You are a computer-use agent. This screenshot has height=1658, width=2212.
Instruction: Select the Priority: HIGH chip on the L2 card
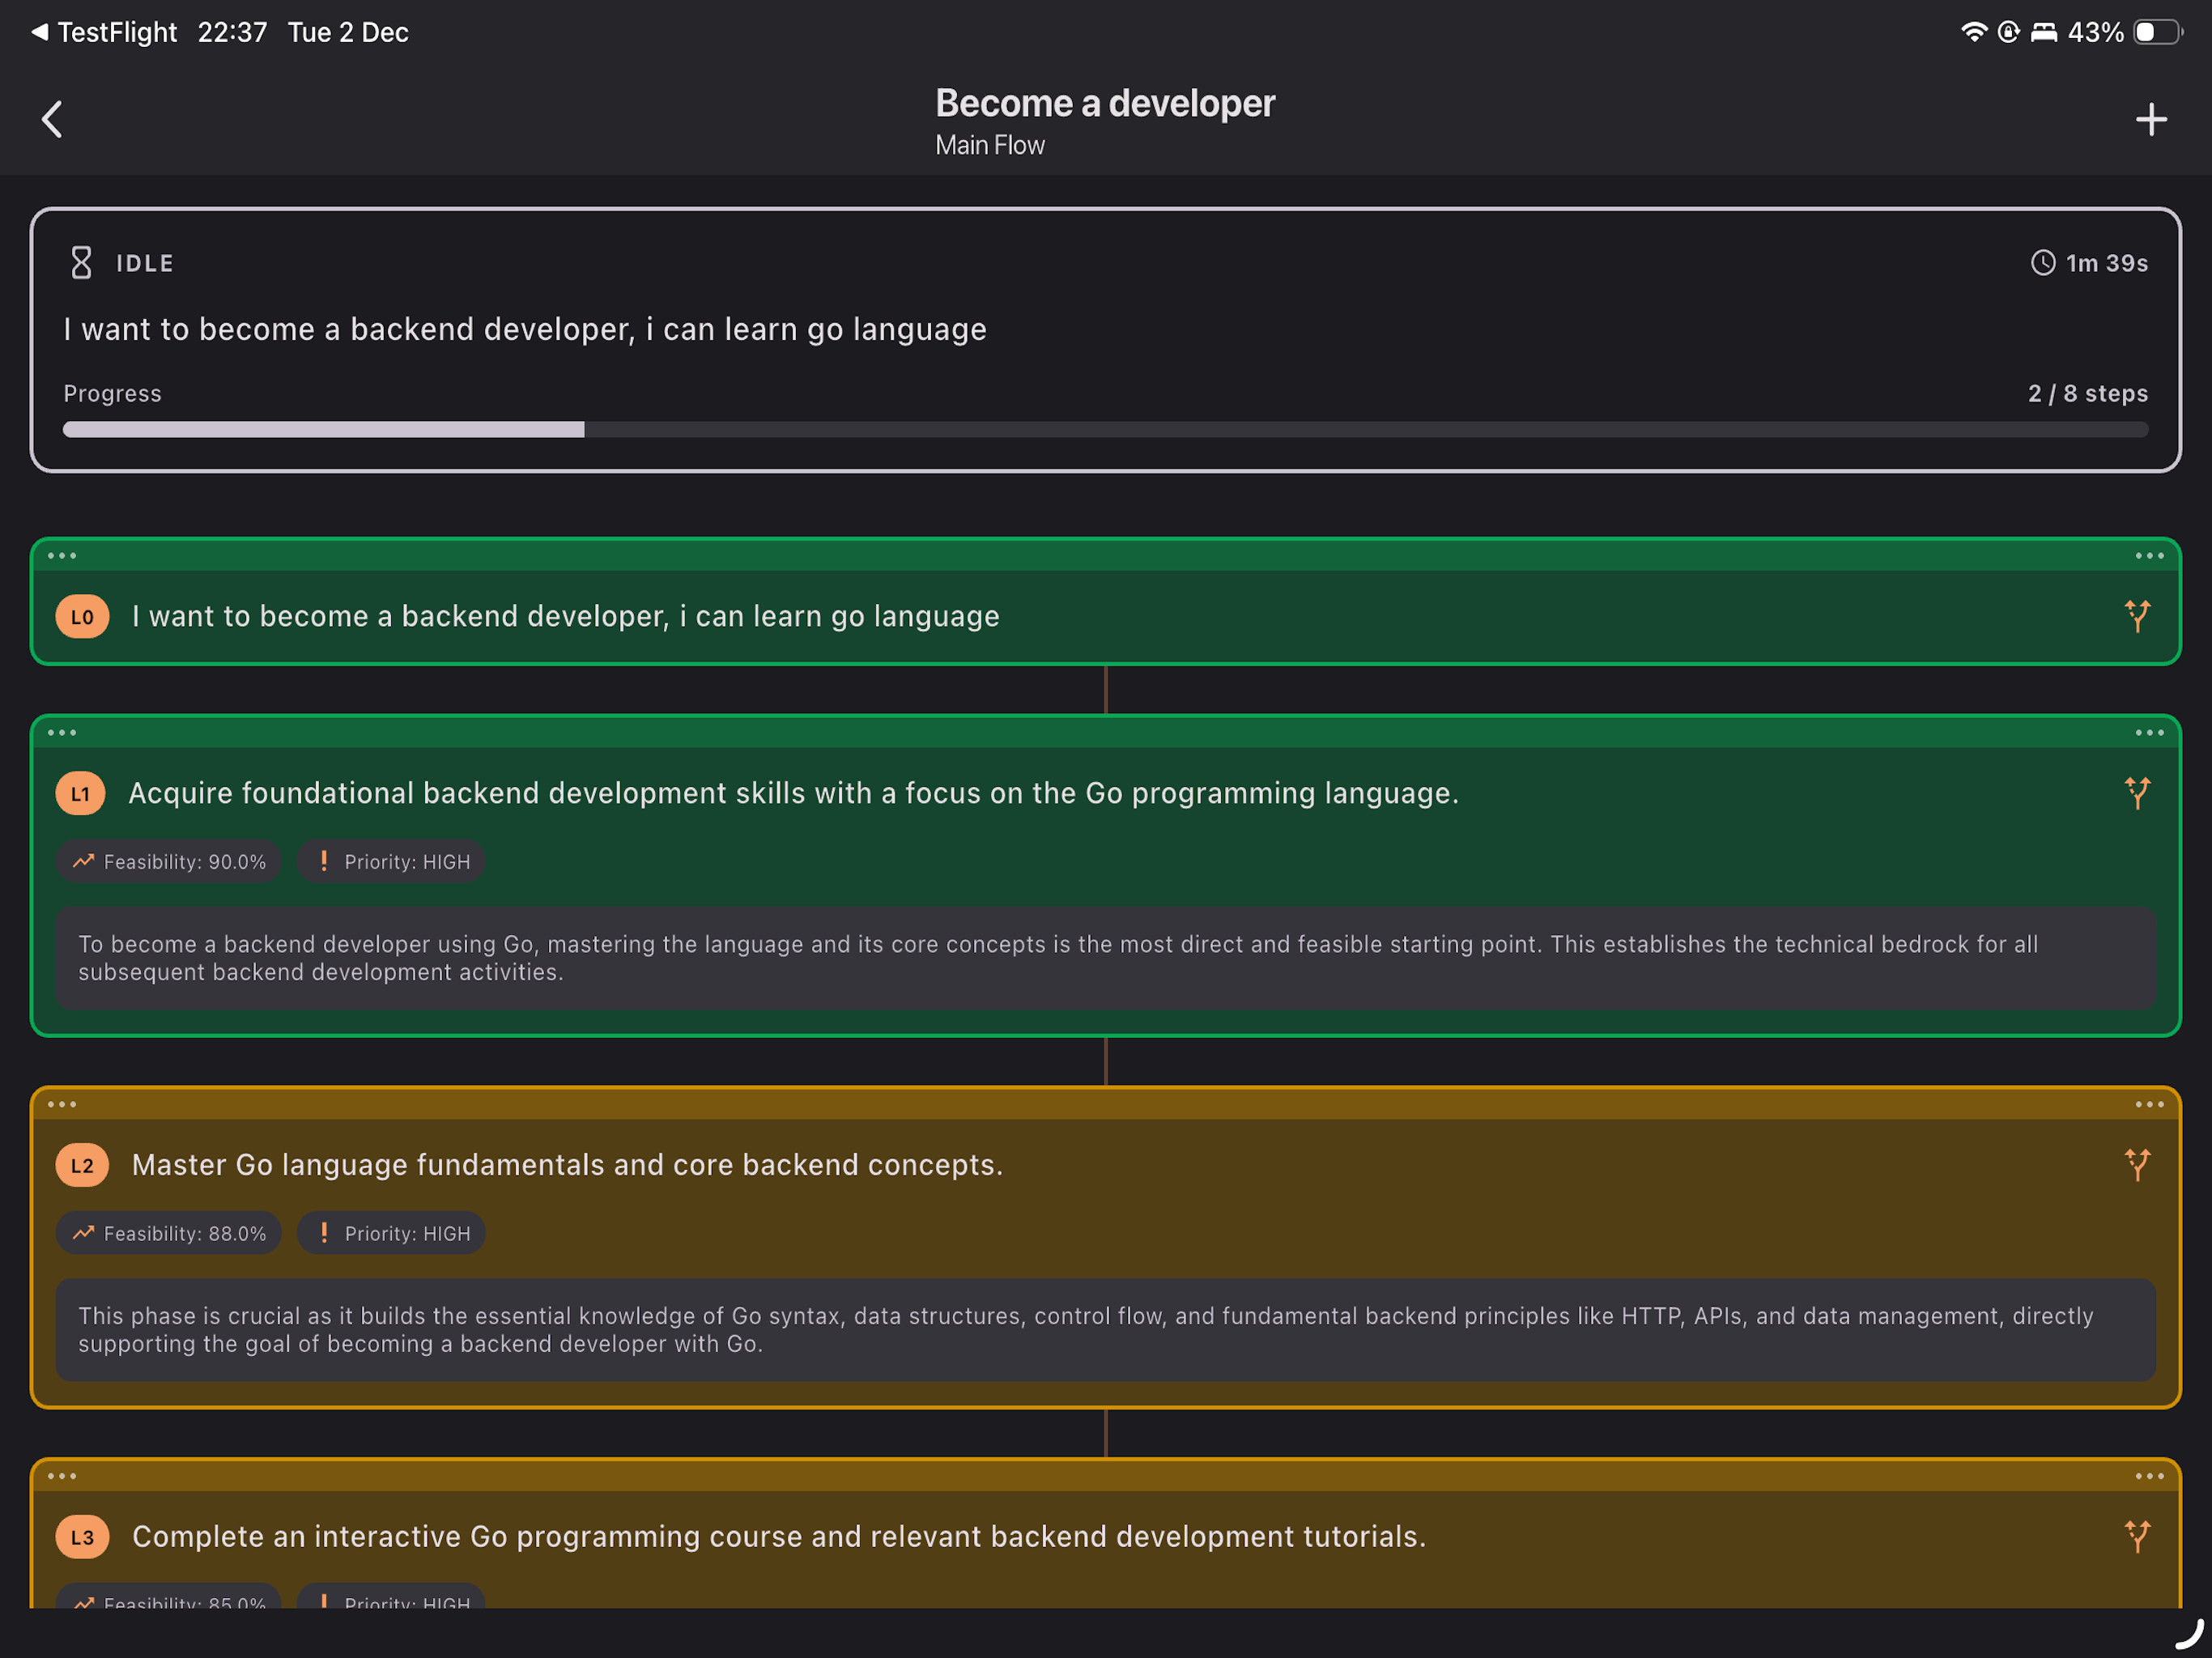click(x=392, y=1234)
